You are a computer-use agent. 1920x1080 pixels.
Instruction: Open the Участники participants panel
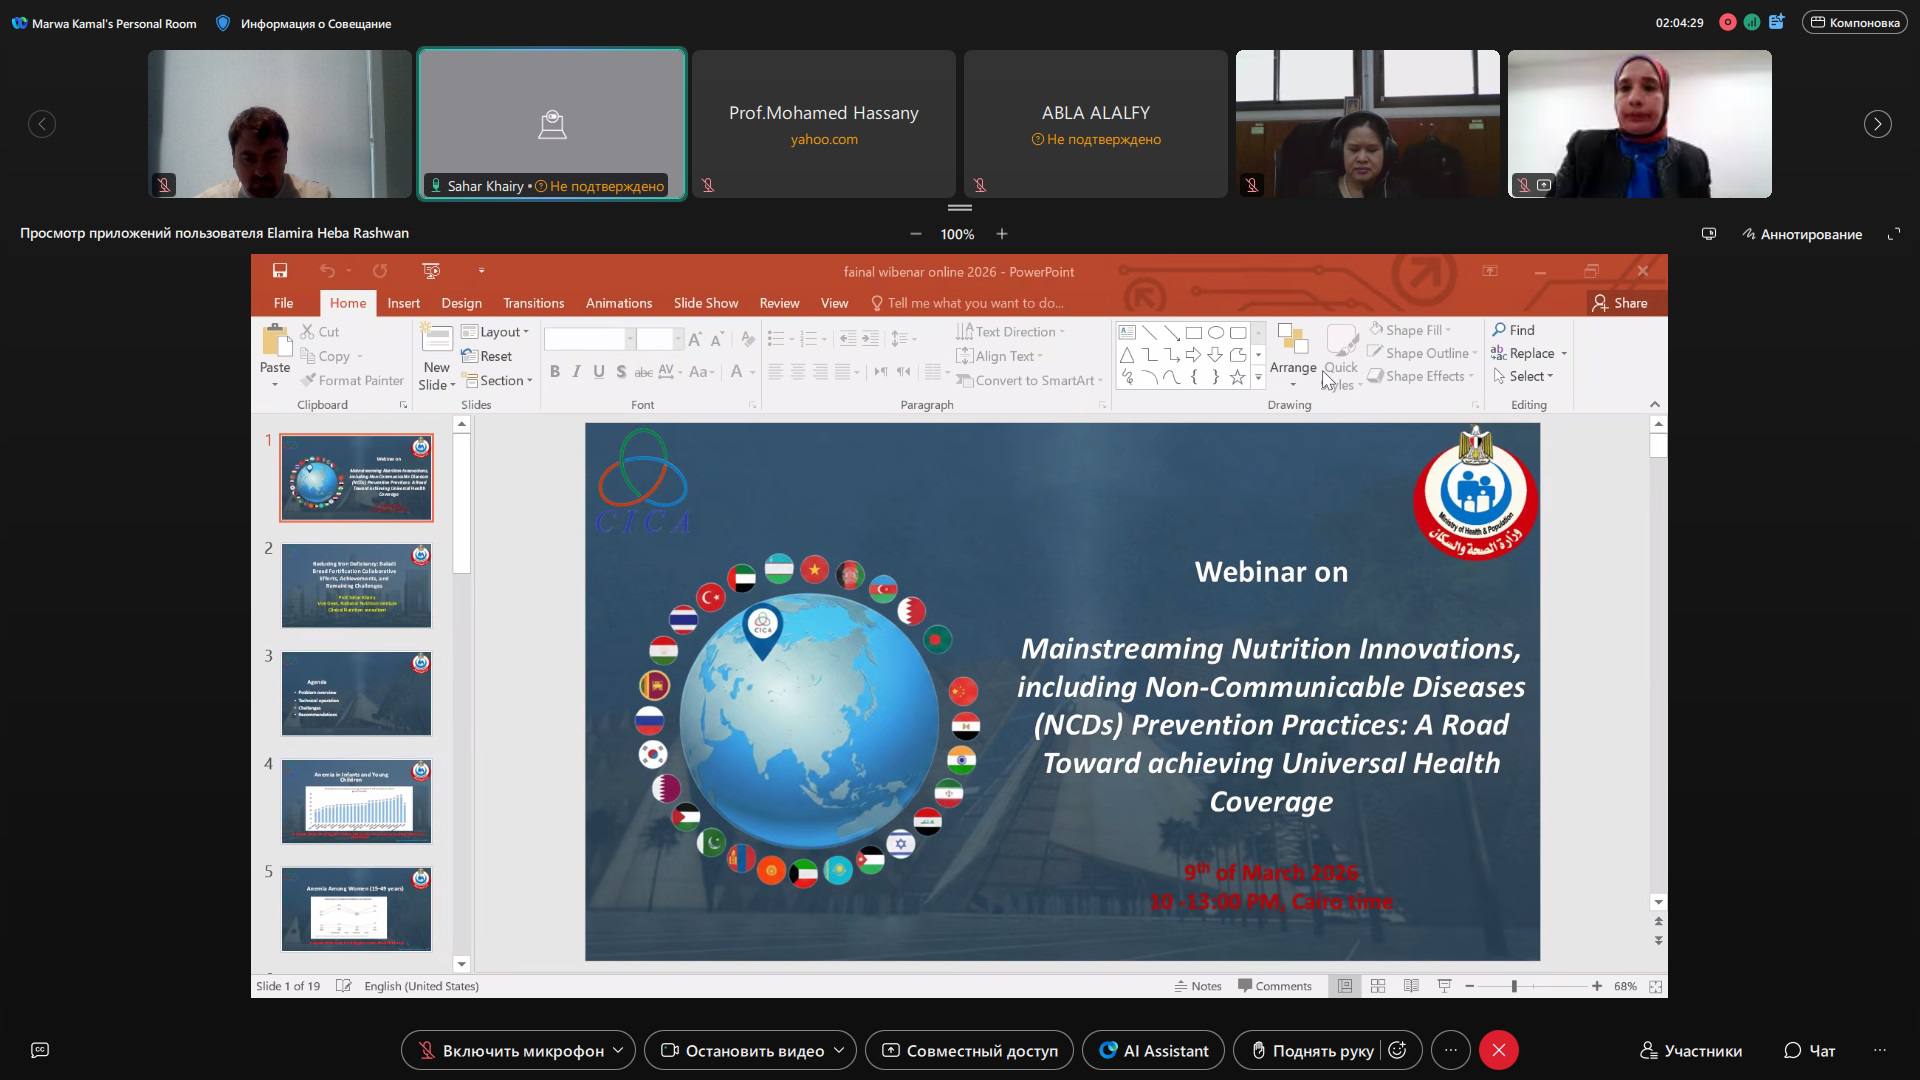coord(1691,1050)
